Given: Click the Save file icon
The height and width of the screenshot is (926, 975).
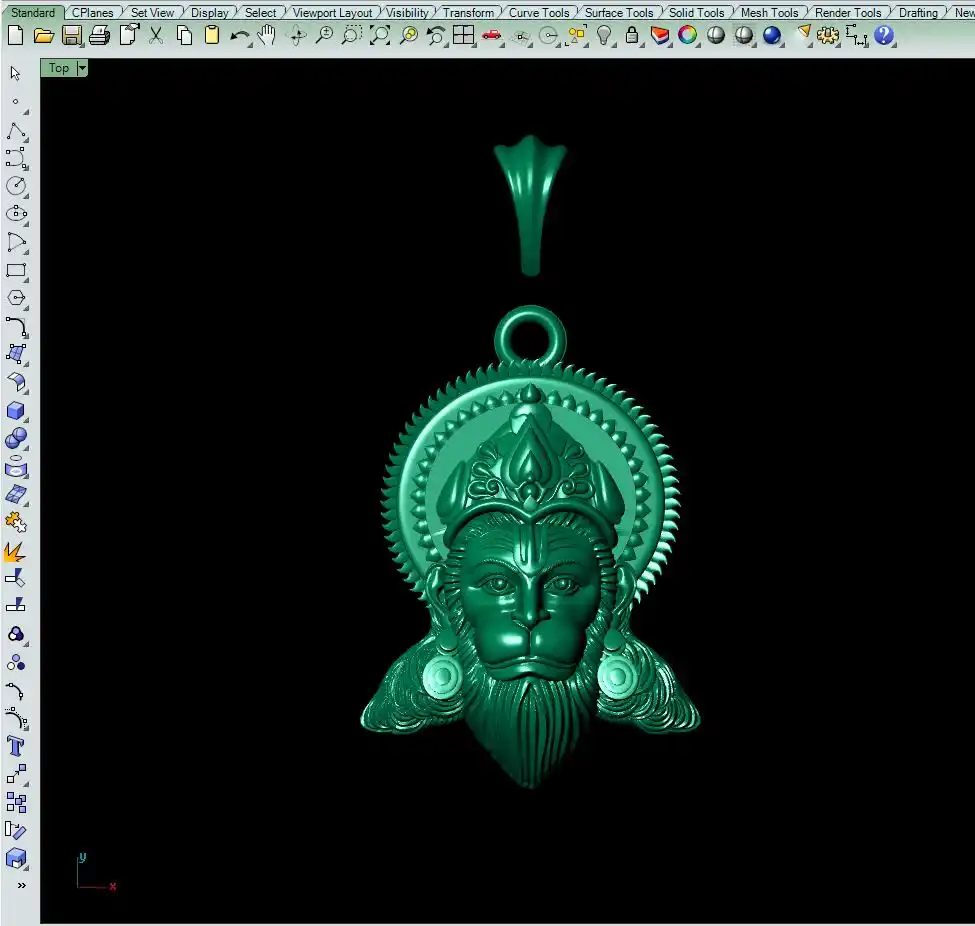Looking at the screenshot, I should 72,36.
